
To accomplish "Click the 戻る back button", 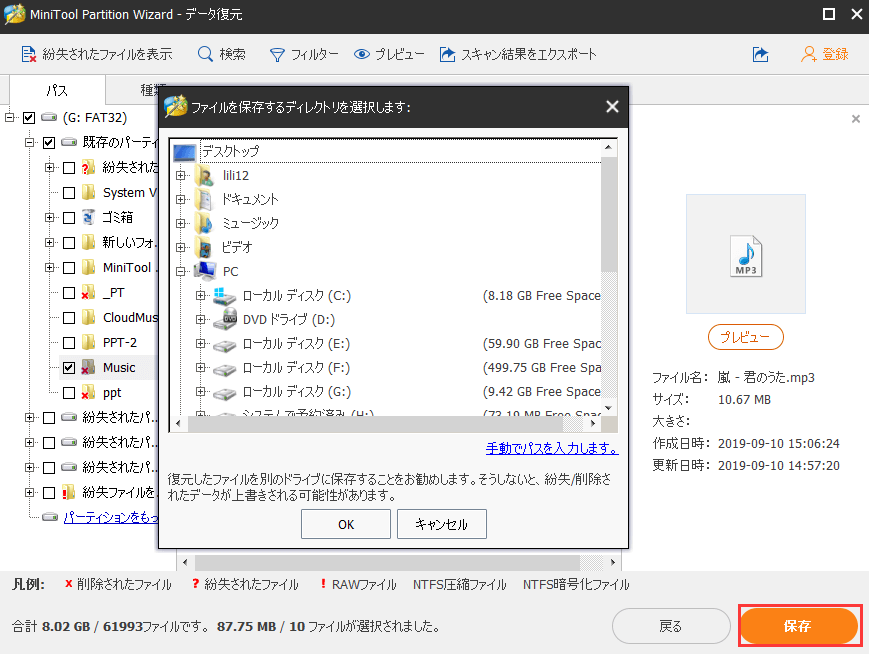I will 671,626.
